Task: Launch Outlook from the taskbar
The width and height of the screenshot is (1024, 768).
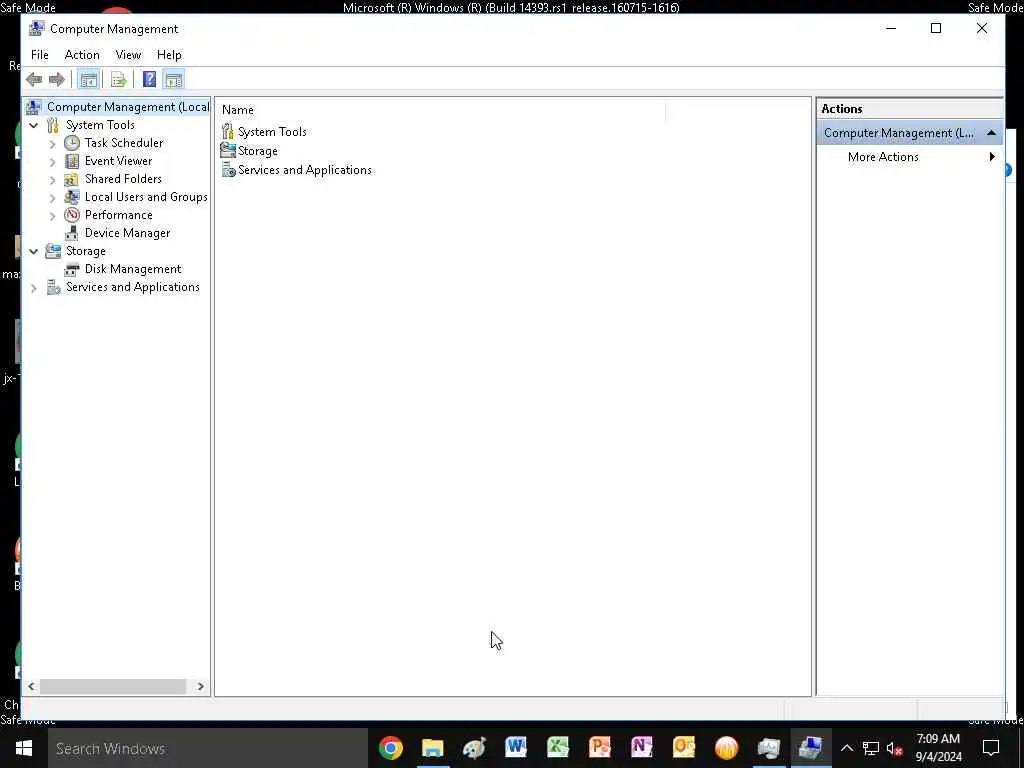Action: coord(684,748)
